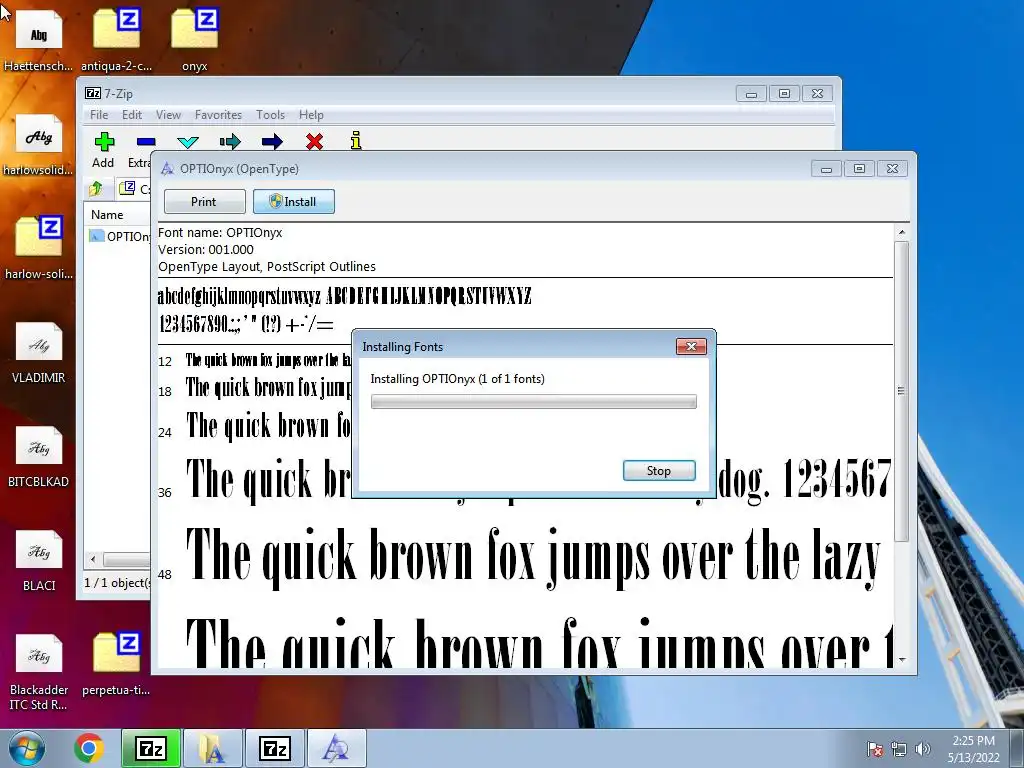Open the Favorites menu in 7-Zip
Viewport: 1024px width, 768px height.
pyautogui.click(x=218, y=115)
